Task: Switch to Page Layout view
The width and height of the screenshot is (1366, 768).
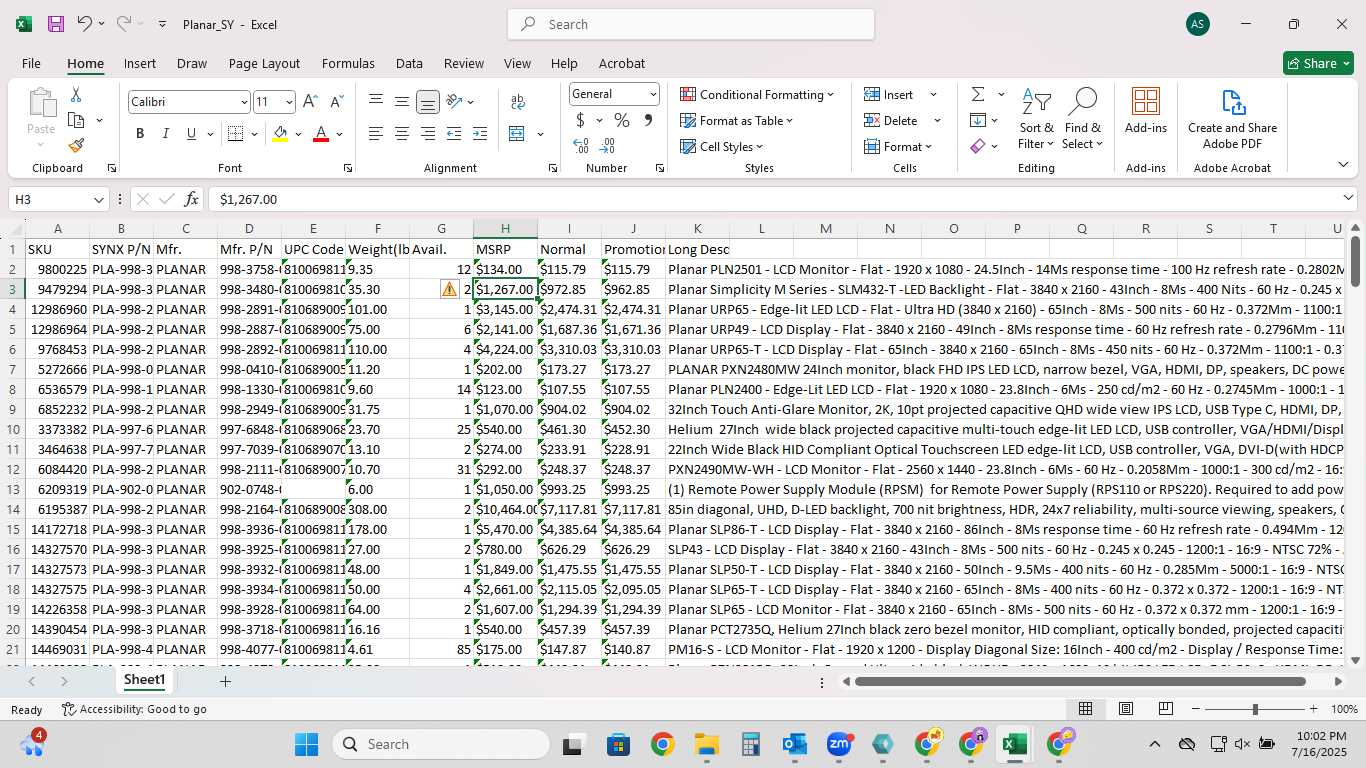Action: click(1125, 709)
